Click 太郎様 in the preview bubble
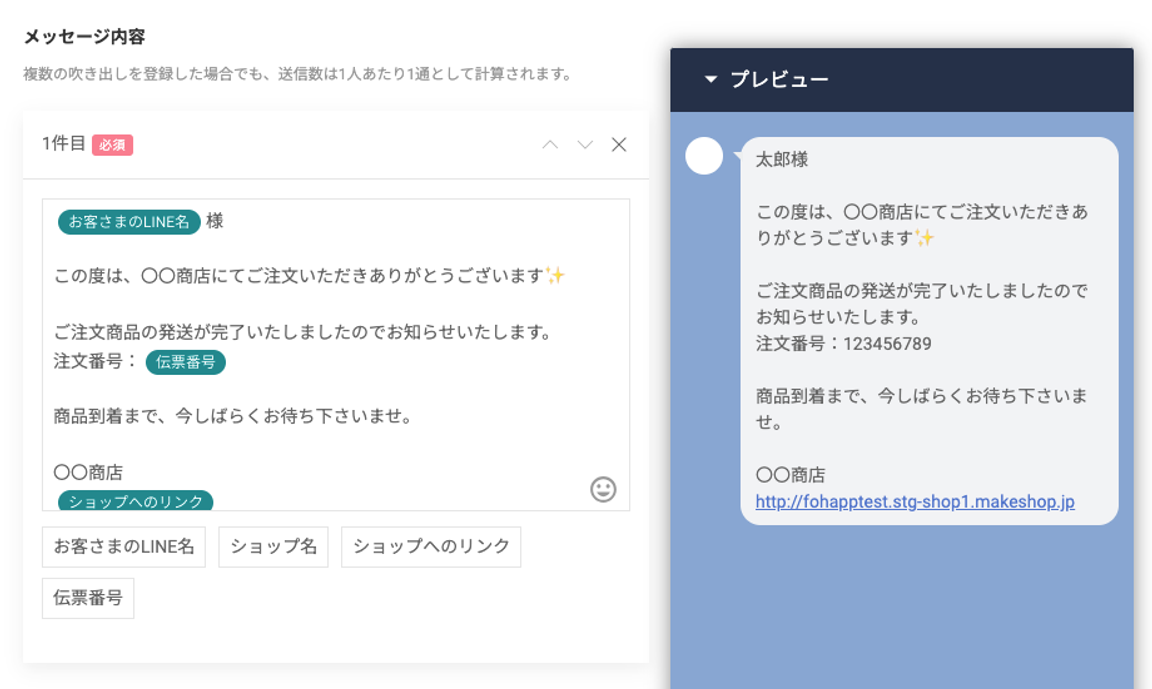This screenshot has height=689, width=1152. click(782, 159)
